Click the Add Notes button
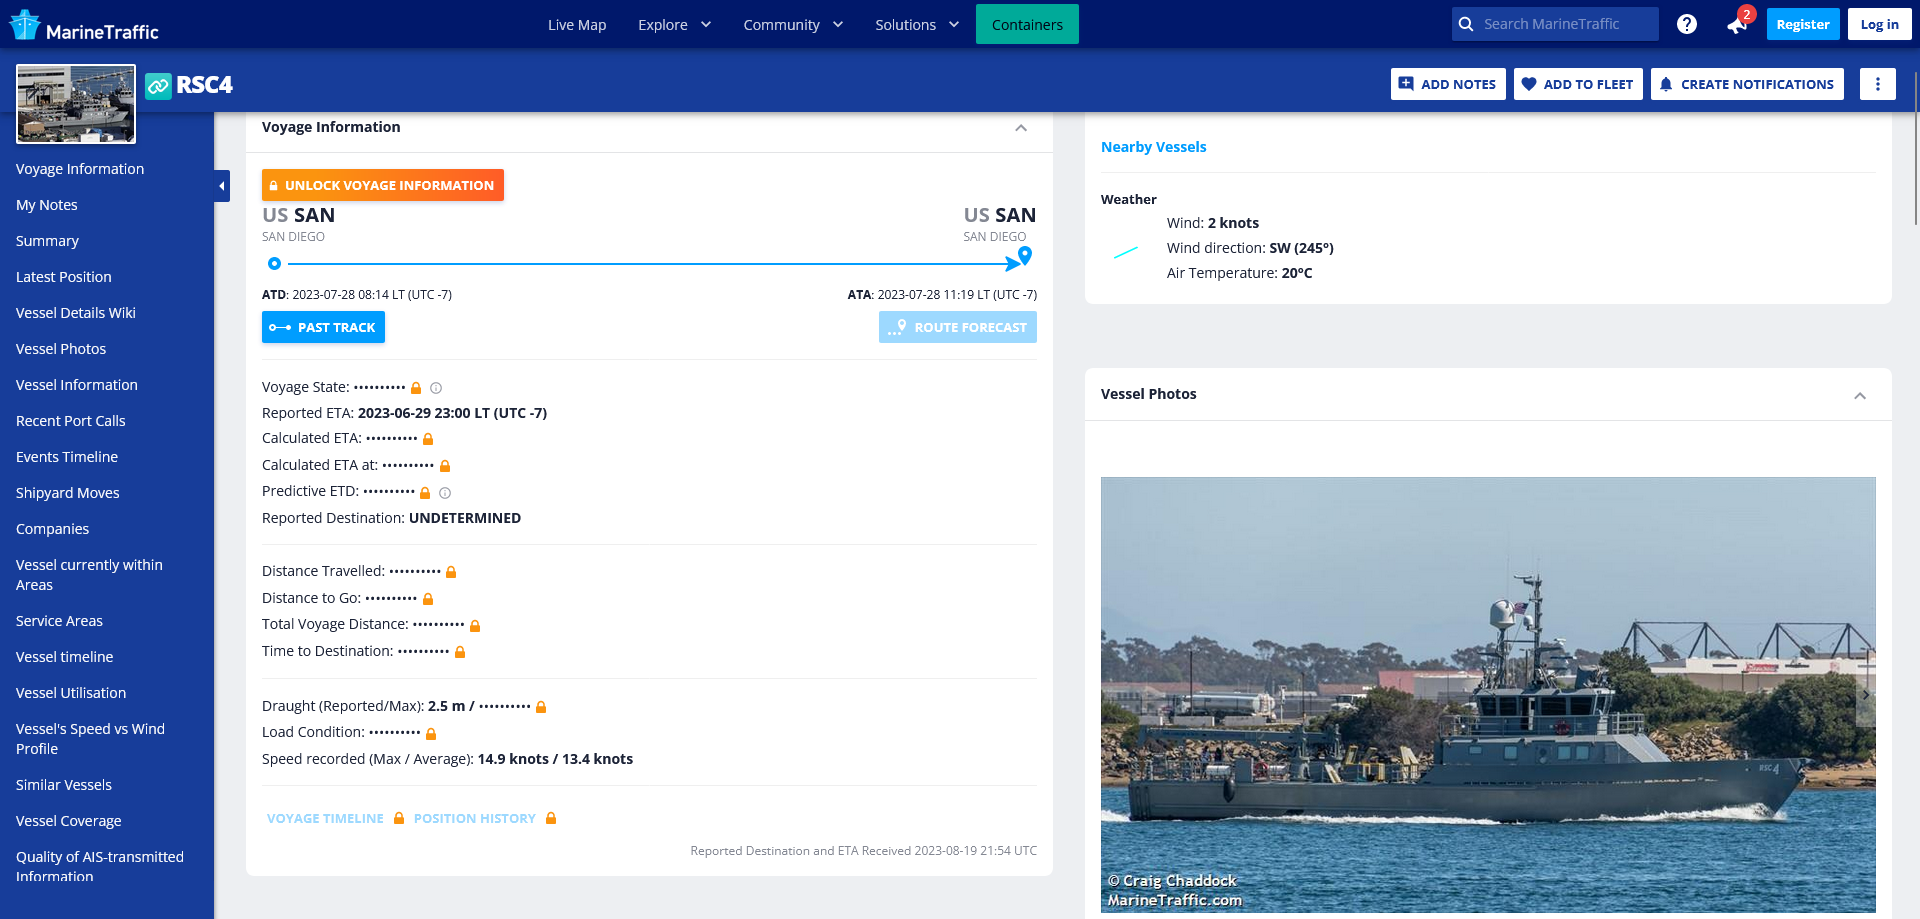1920x919 pixels. 1448,84
